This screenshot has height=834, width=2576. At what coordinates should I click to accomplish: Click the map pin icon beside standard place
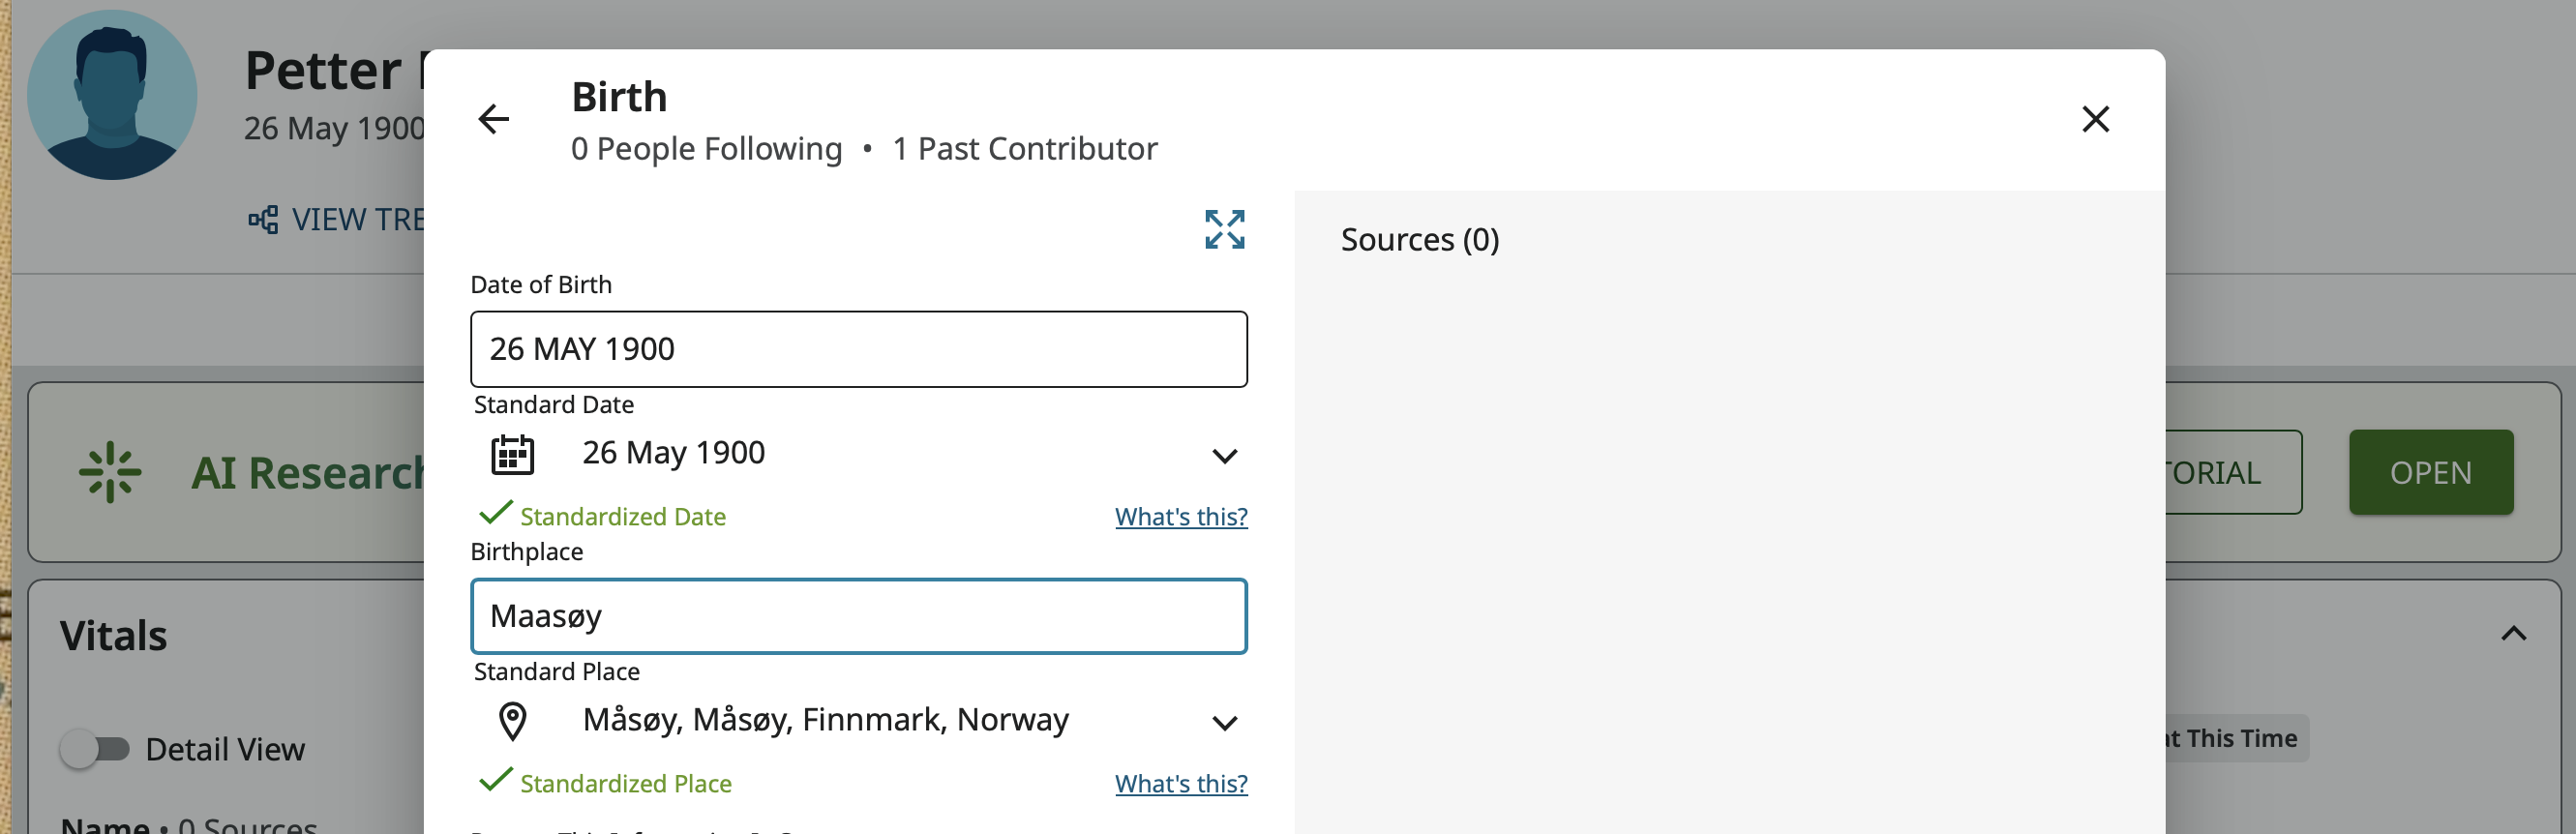pyautogui.click(x=512, y=721)
